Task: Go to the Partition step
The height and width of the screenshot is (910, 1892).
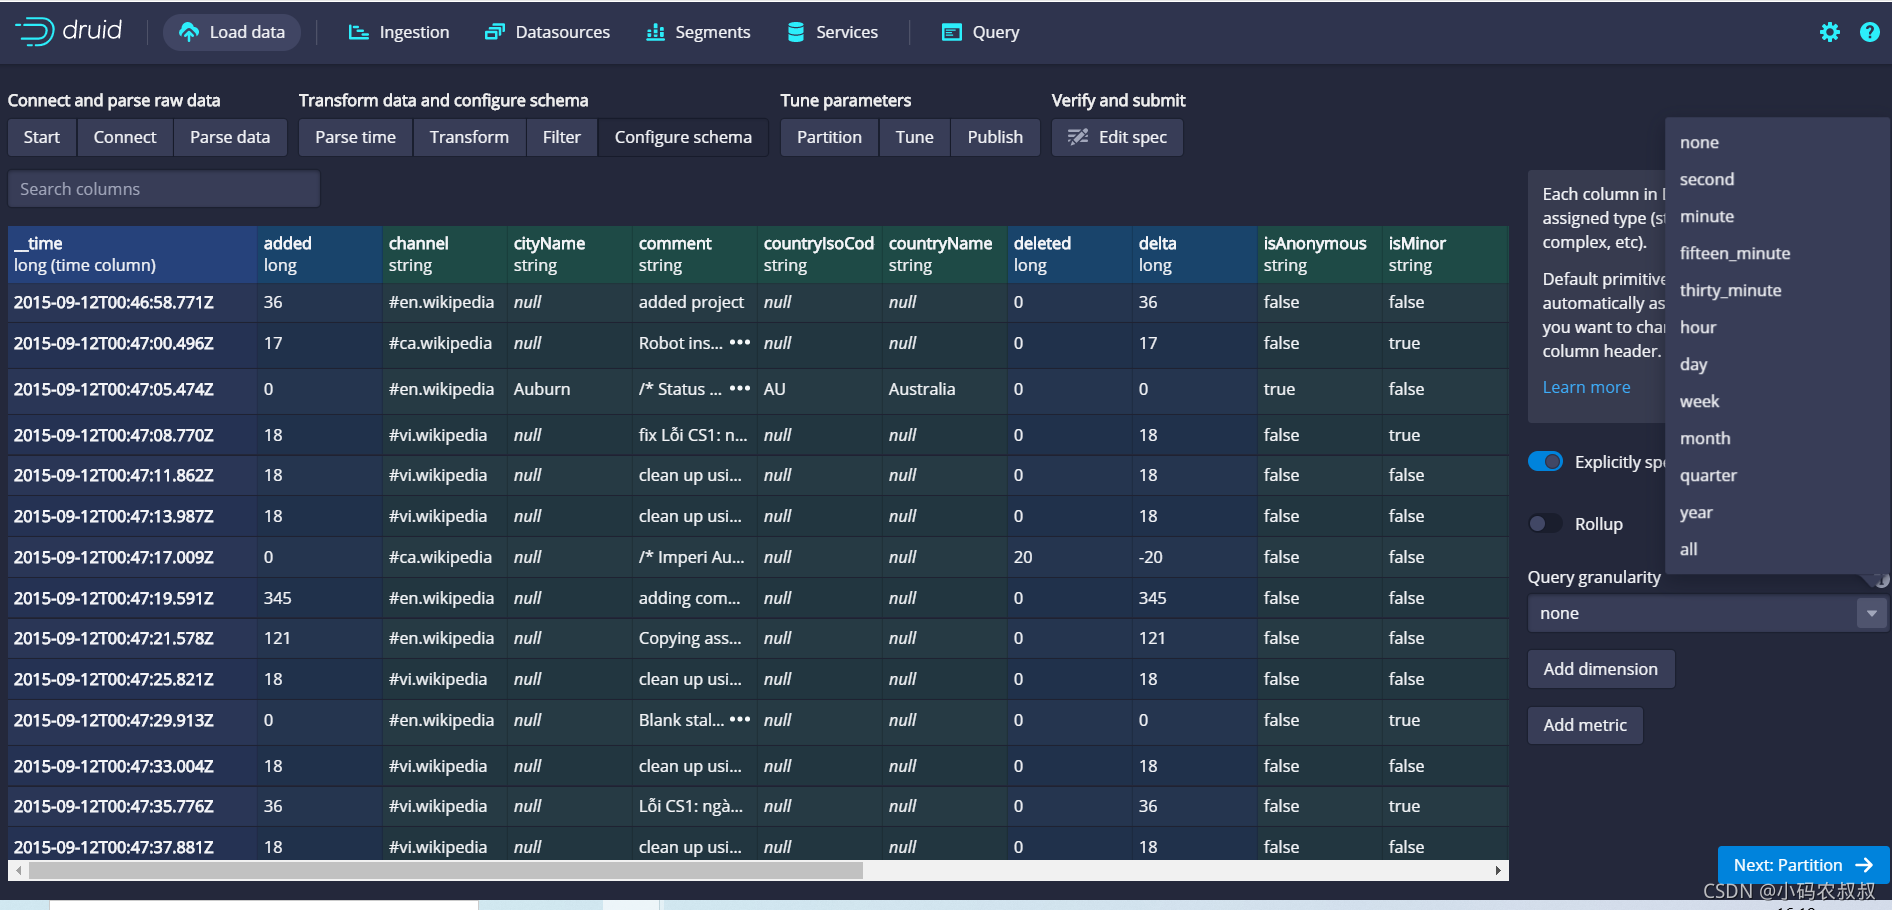Action: tap(829, 137)
